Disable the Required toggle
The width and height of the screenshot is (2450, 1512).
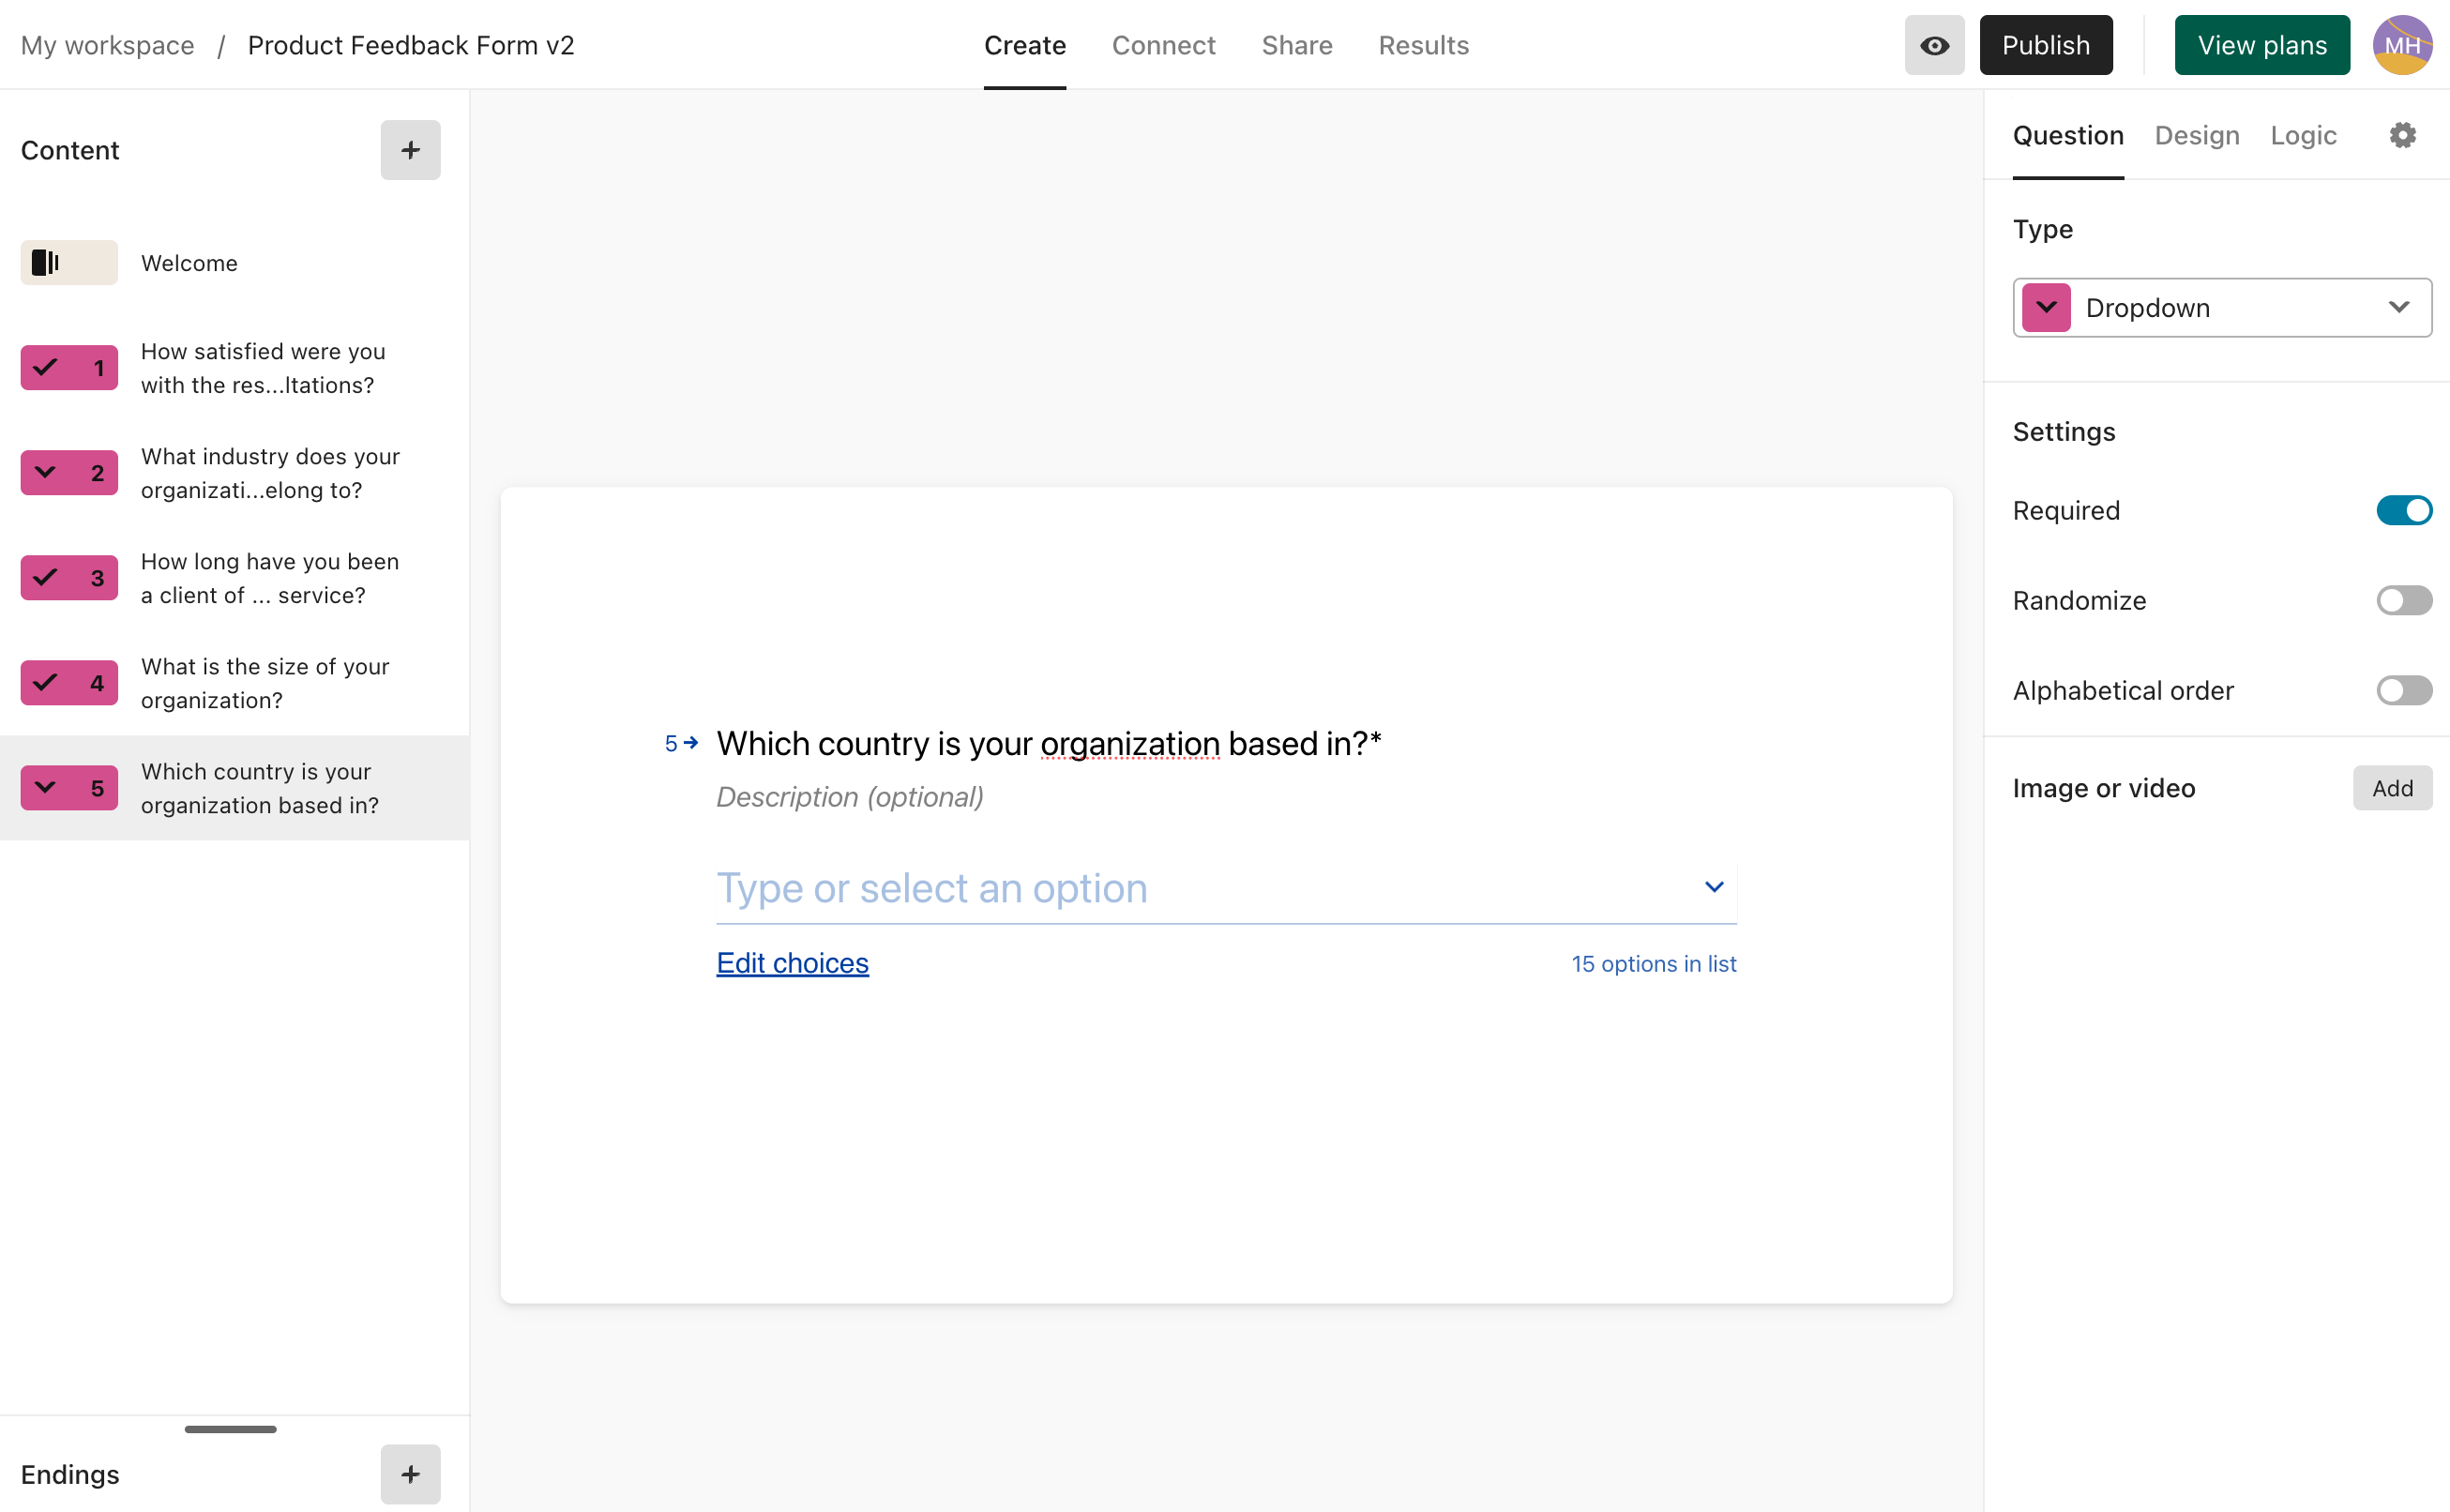tap(2403, 511)
